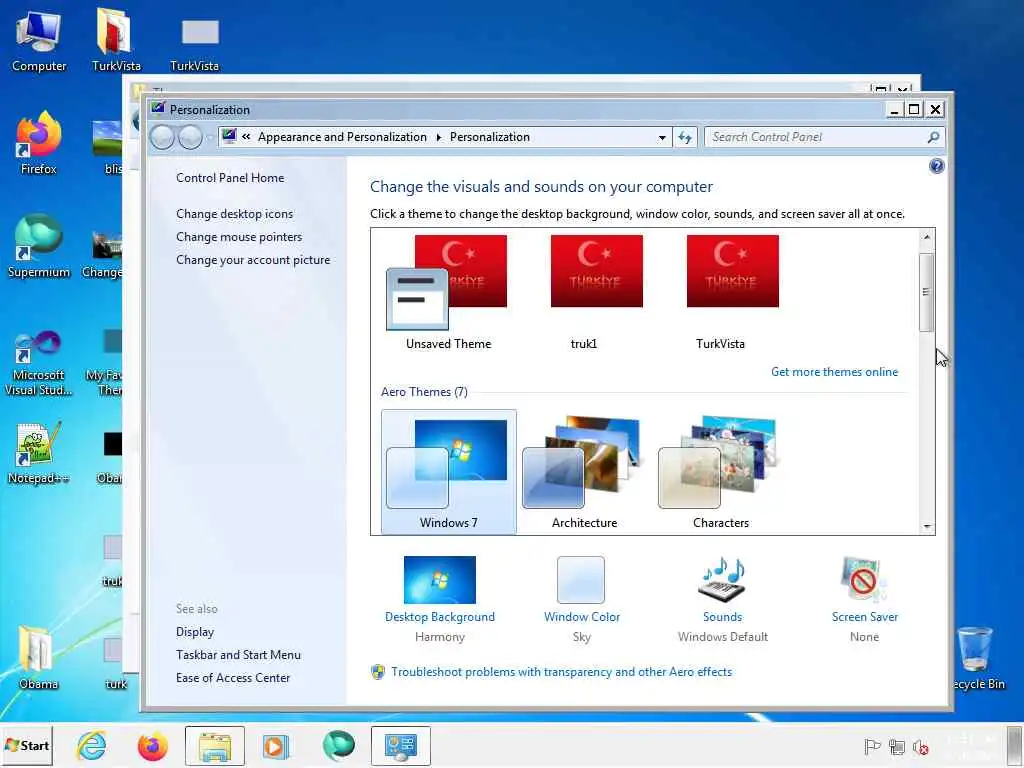This screenshot has height=768, width=1024.
Task: Click the recent pages arrow beside the Forward button
Action: pos(209,137)
